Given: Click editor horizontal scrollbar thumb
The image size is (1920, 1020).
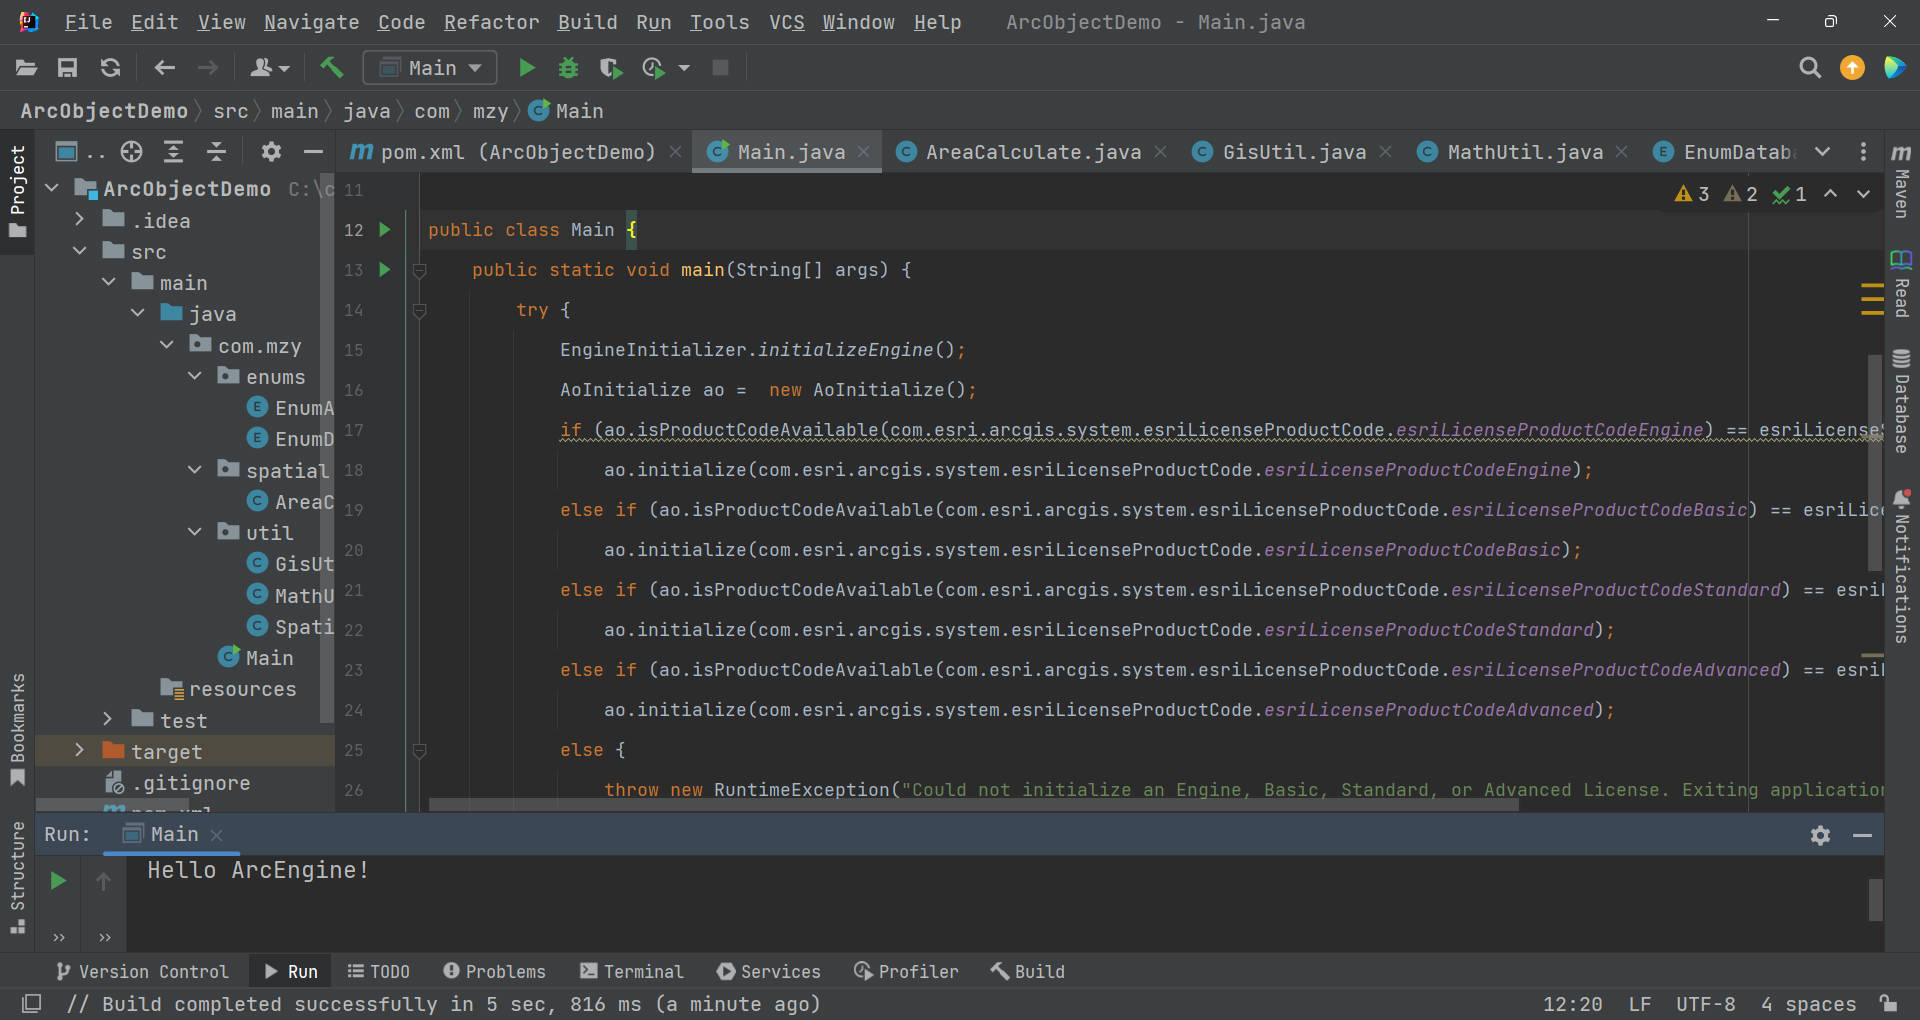Looking at the screenshot, I should click(x=973, y=804).
